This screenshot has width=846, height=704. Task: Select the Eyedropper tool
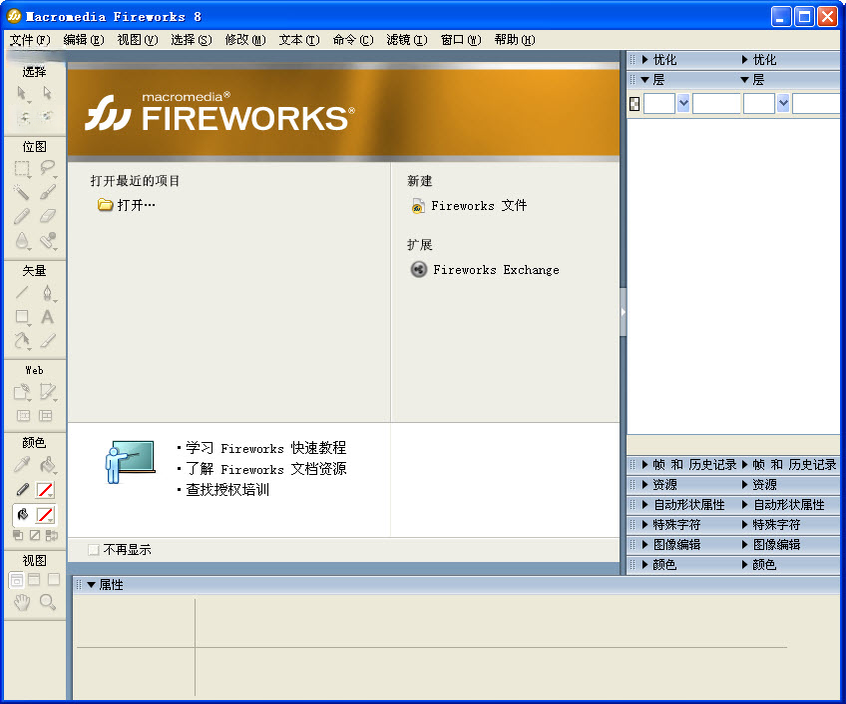point(22,464)
